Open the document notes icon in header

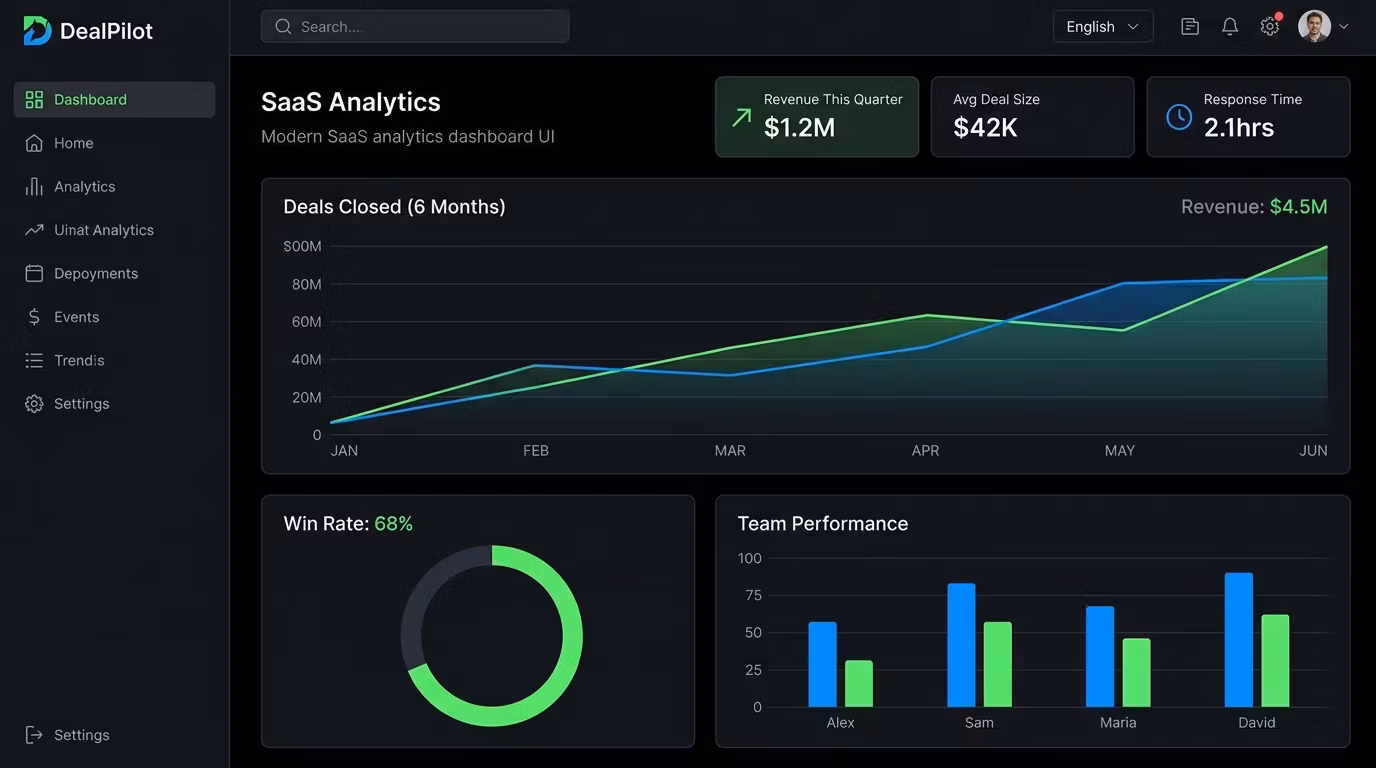click(x=1190, y=27)
